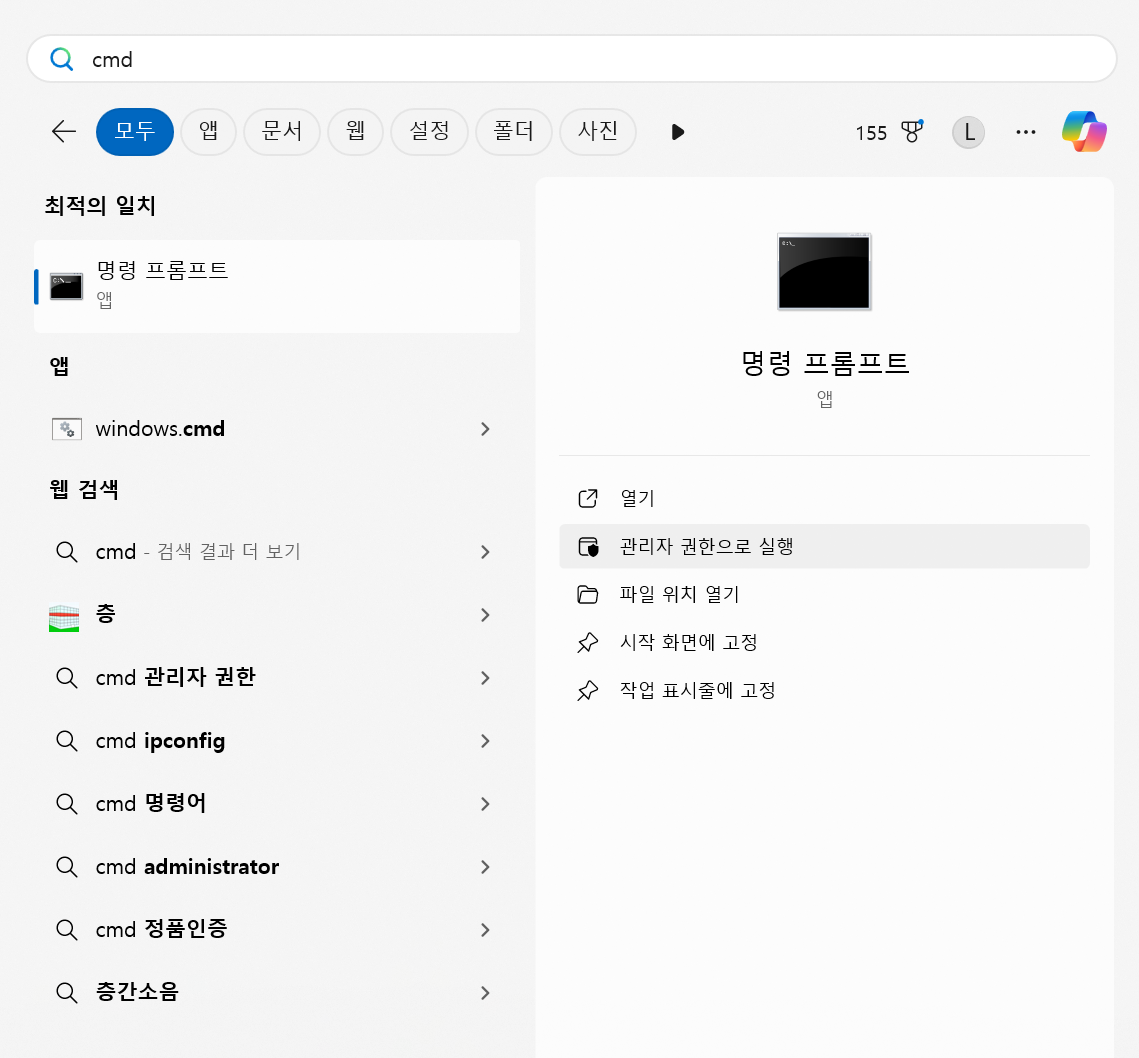Image resolution: width=1139 pixels, height=1058 pixels.
Task: Click search icon beside cmd 명령어
Action: tap(67, 804)
